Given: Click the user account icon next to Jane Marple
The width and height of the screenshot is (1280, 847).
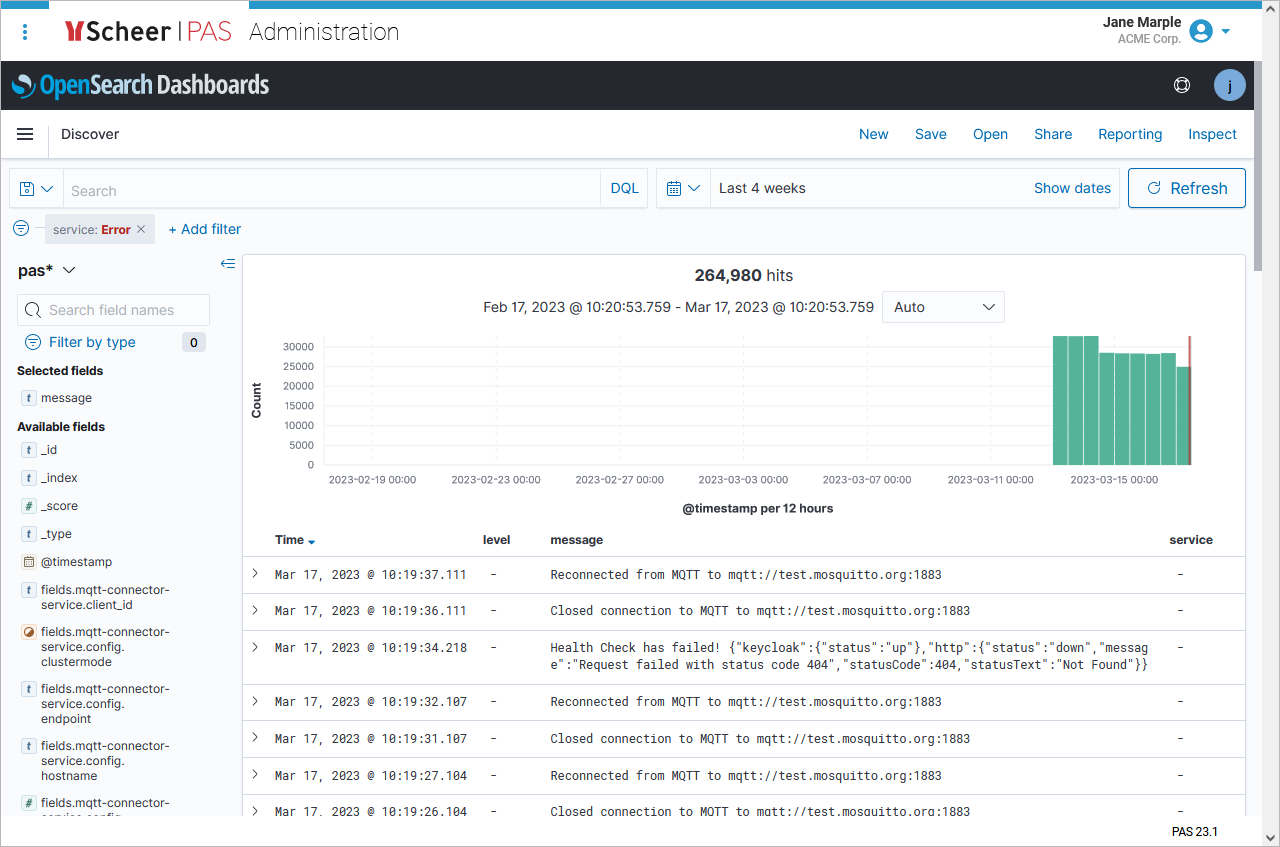Looking at the screenshot, I should click(1203, 31).
